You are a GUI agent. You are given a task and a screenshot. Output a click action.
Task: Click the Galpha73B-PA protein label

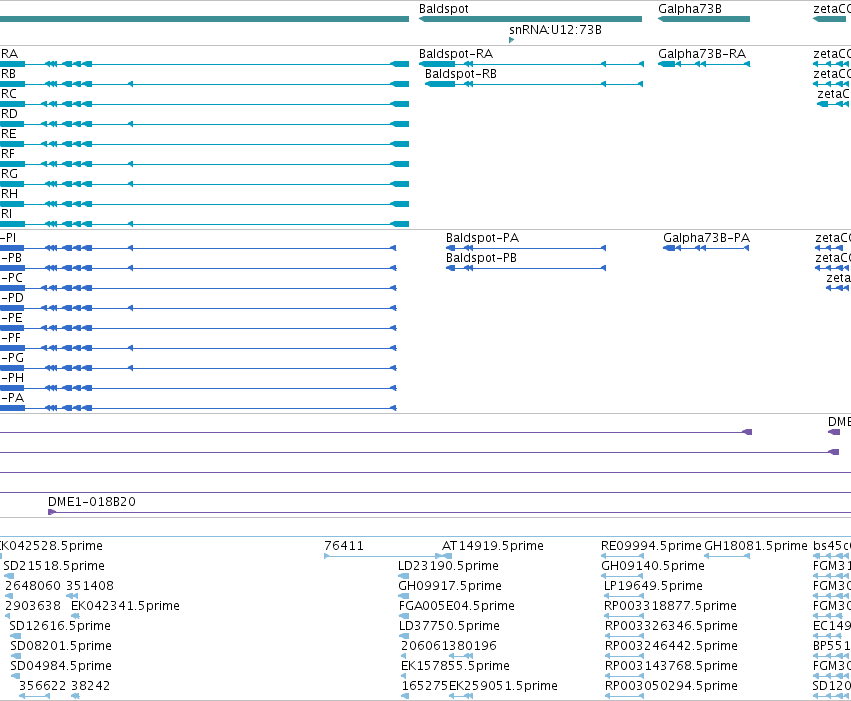click(x=707, y=238)
